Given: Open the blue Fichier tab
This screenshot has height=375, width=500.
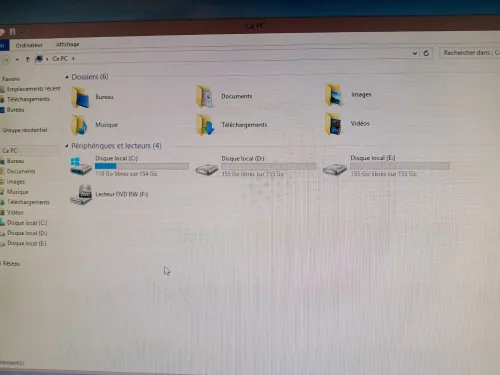Looking at the screenshot, I should click(x=4, y=45).
